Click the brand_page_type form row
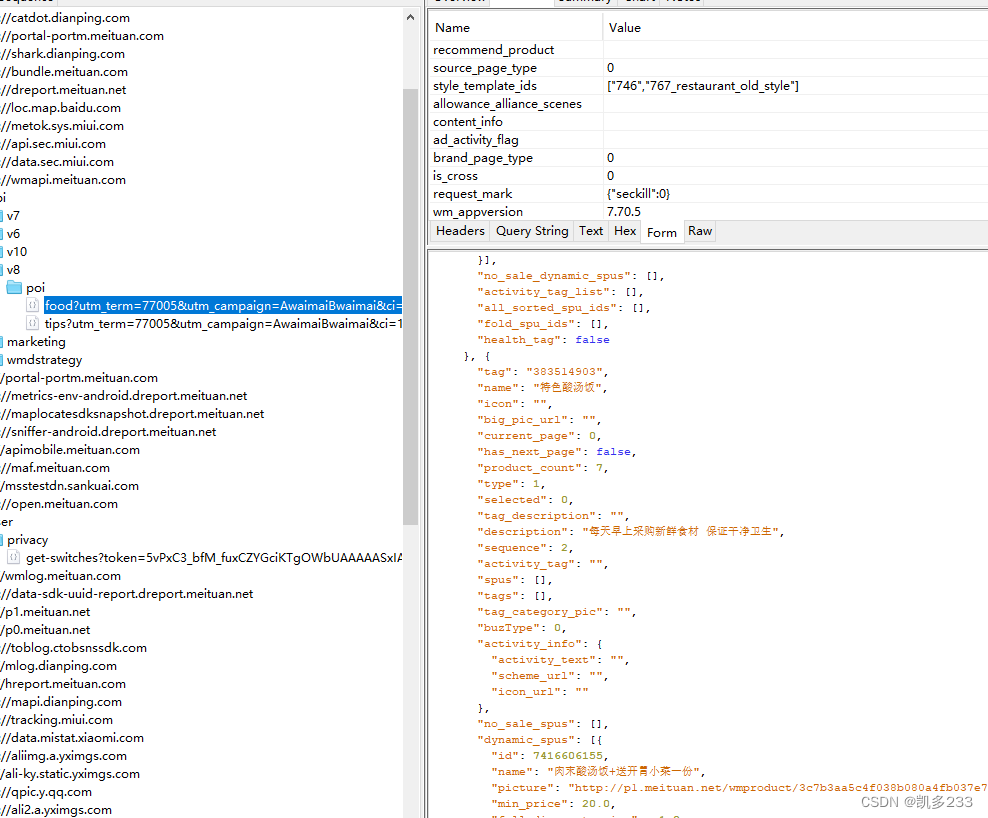Screen dimensions: 988x818 click(x=709, y=158)
